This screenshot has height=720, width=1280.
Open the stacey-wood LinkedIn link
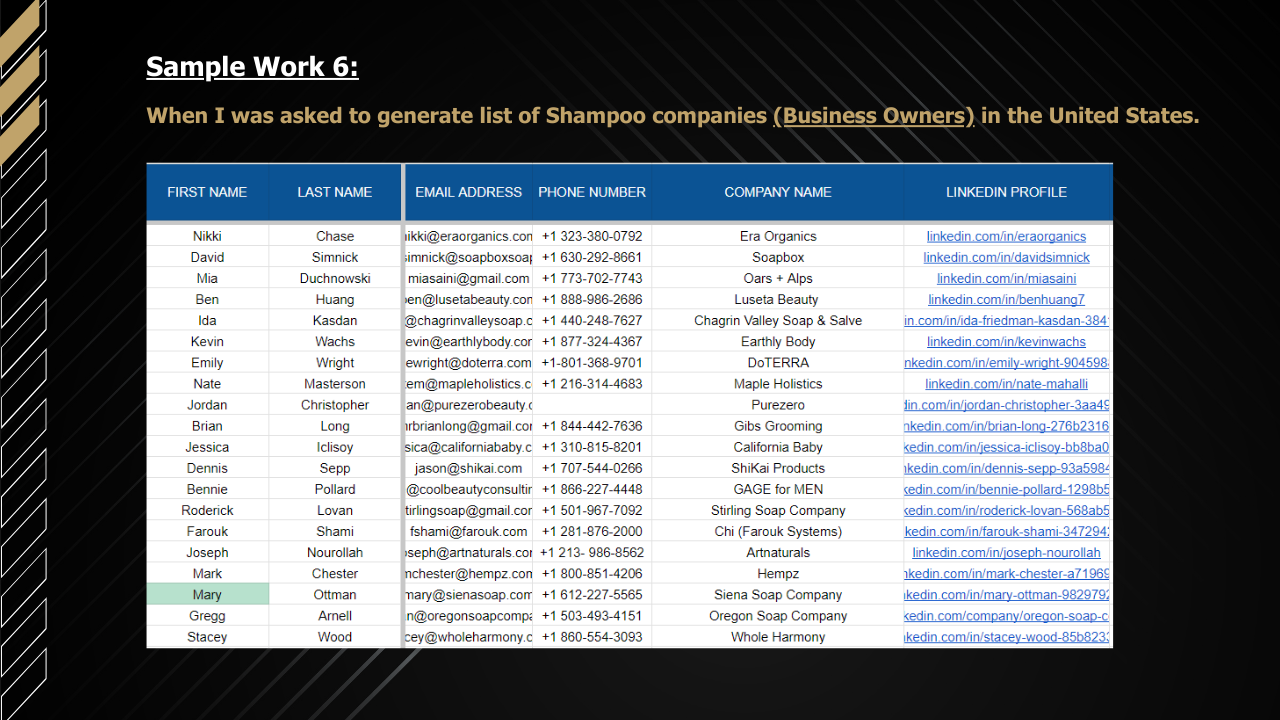[x=1007, y=637]
